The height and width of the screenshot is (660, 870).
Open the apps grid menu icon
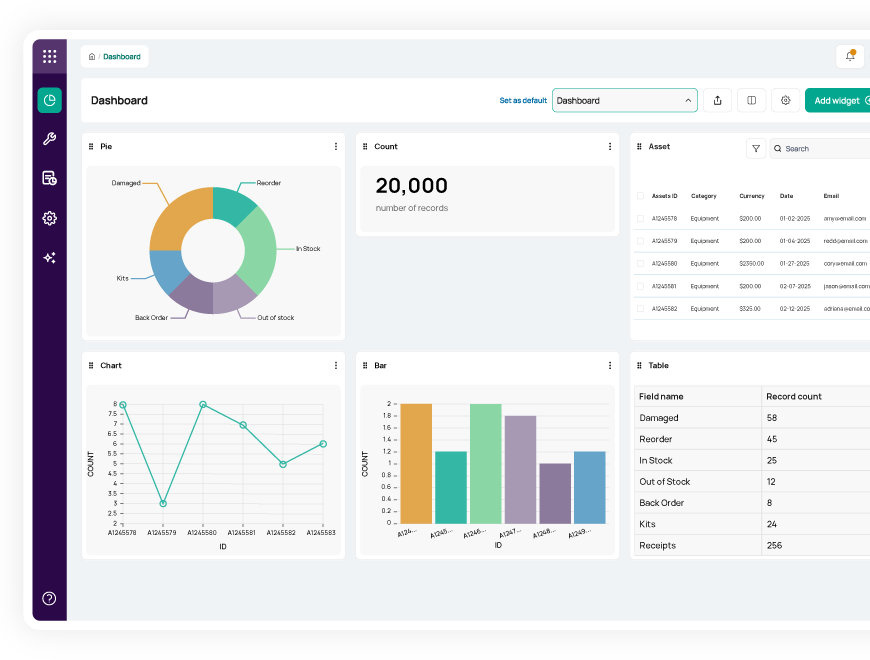point(49,56)
